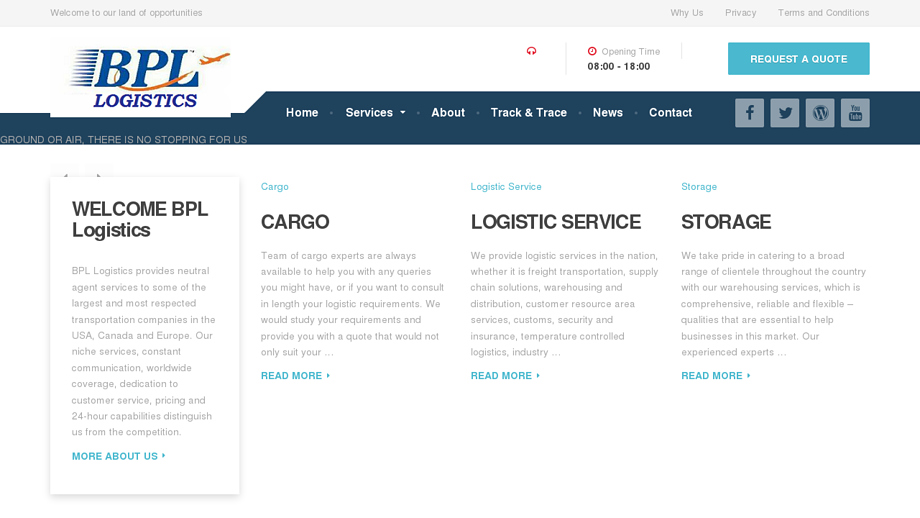Open the Privacy link in top bar
This screenshot has width=920, height=518.
[740, 13]
